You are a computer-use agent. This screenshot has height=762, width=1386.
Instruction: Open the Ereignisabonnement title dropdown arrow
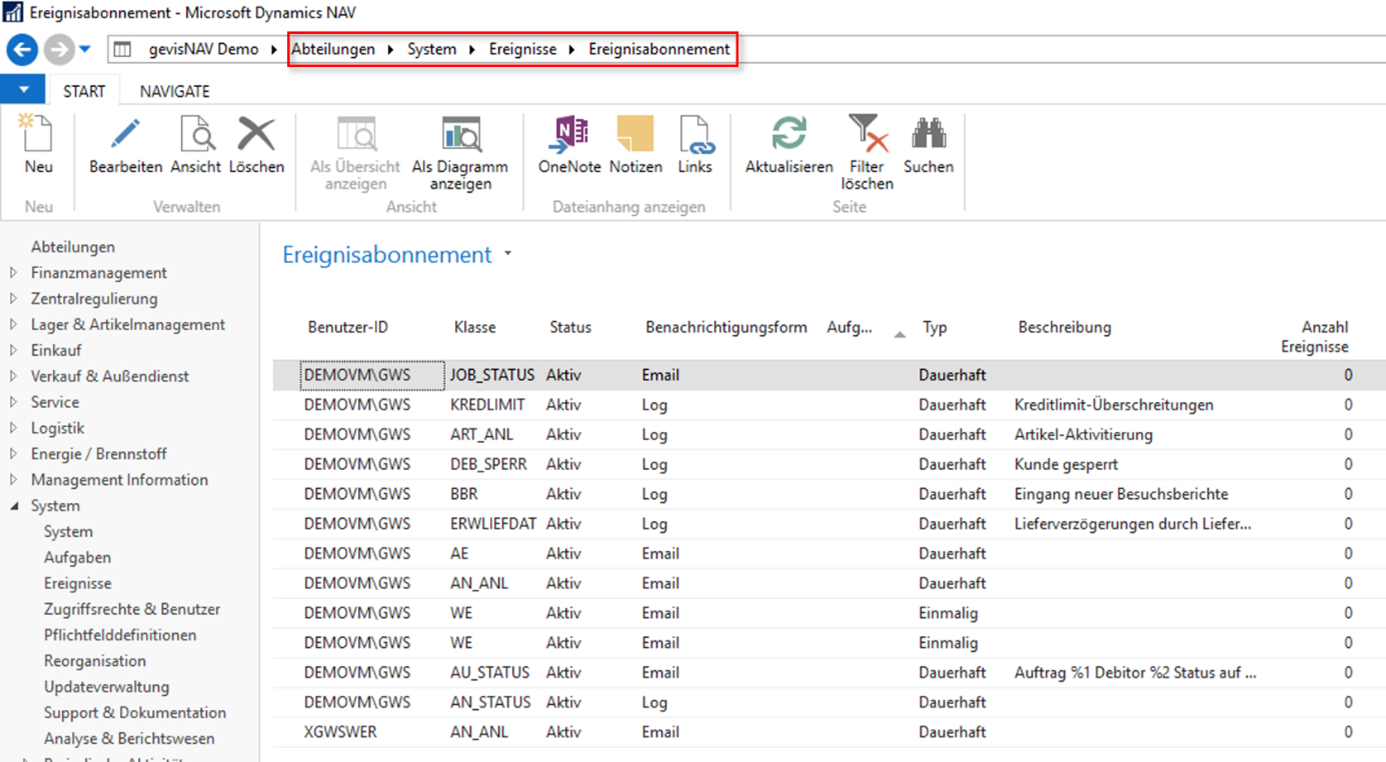tap(508, 254)
